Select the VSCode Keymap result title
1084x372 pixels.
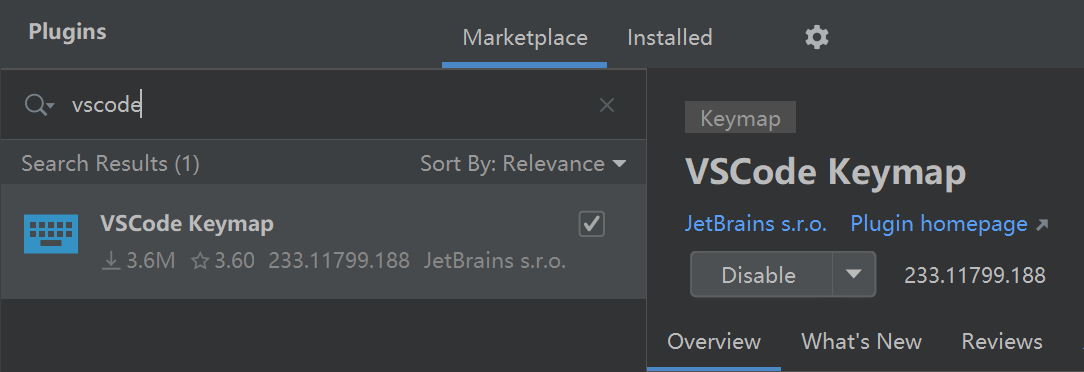pyautogui.click(x=187, y=224)
